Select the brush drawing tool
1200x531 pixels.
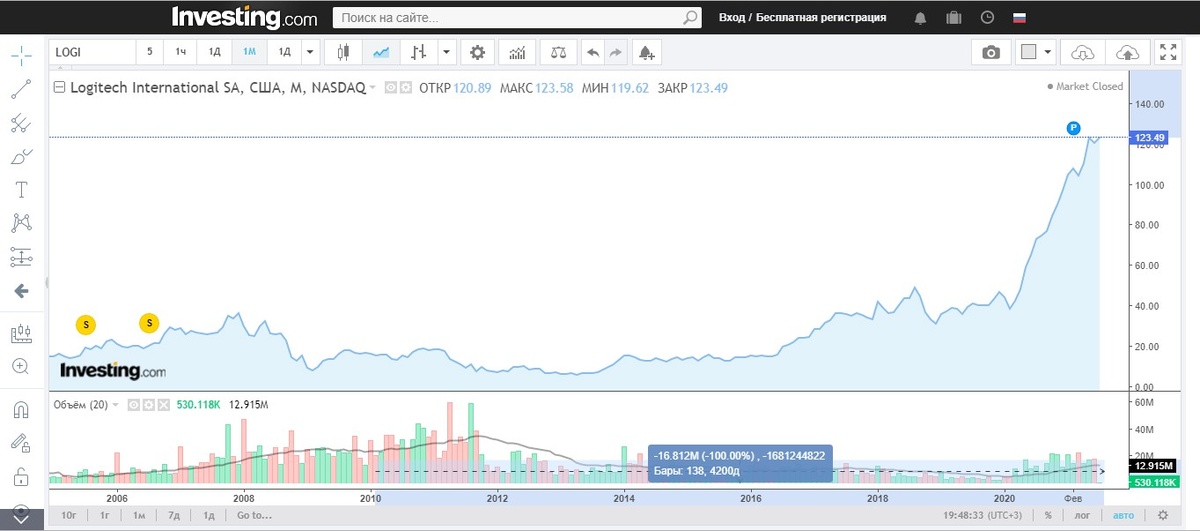pyautogui.click(x=21, y=157)
